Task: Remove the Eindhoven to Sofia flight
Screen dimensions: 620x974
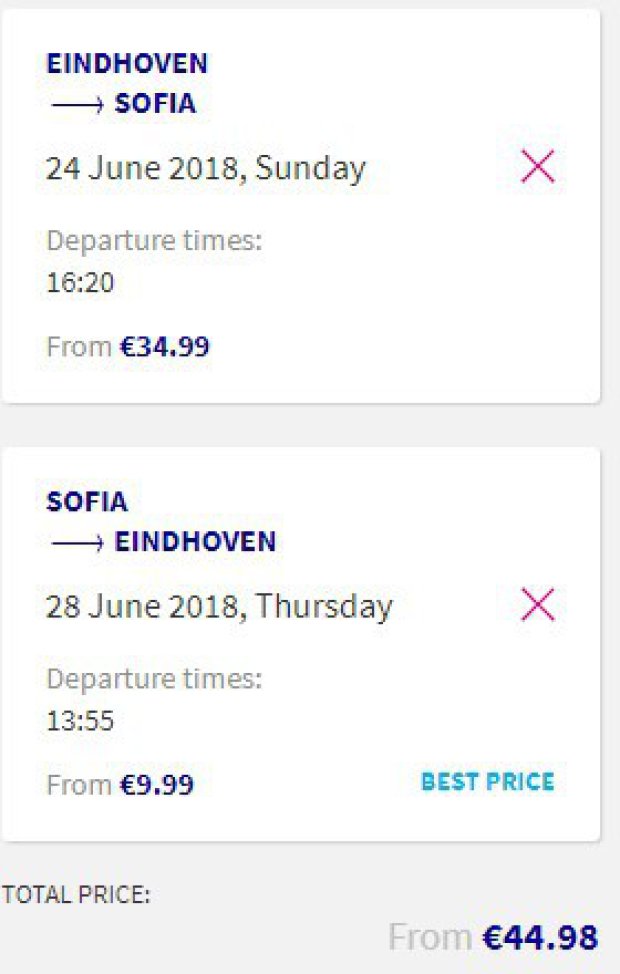Action: [538, 167]
